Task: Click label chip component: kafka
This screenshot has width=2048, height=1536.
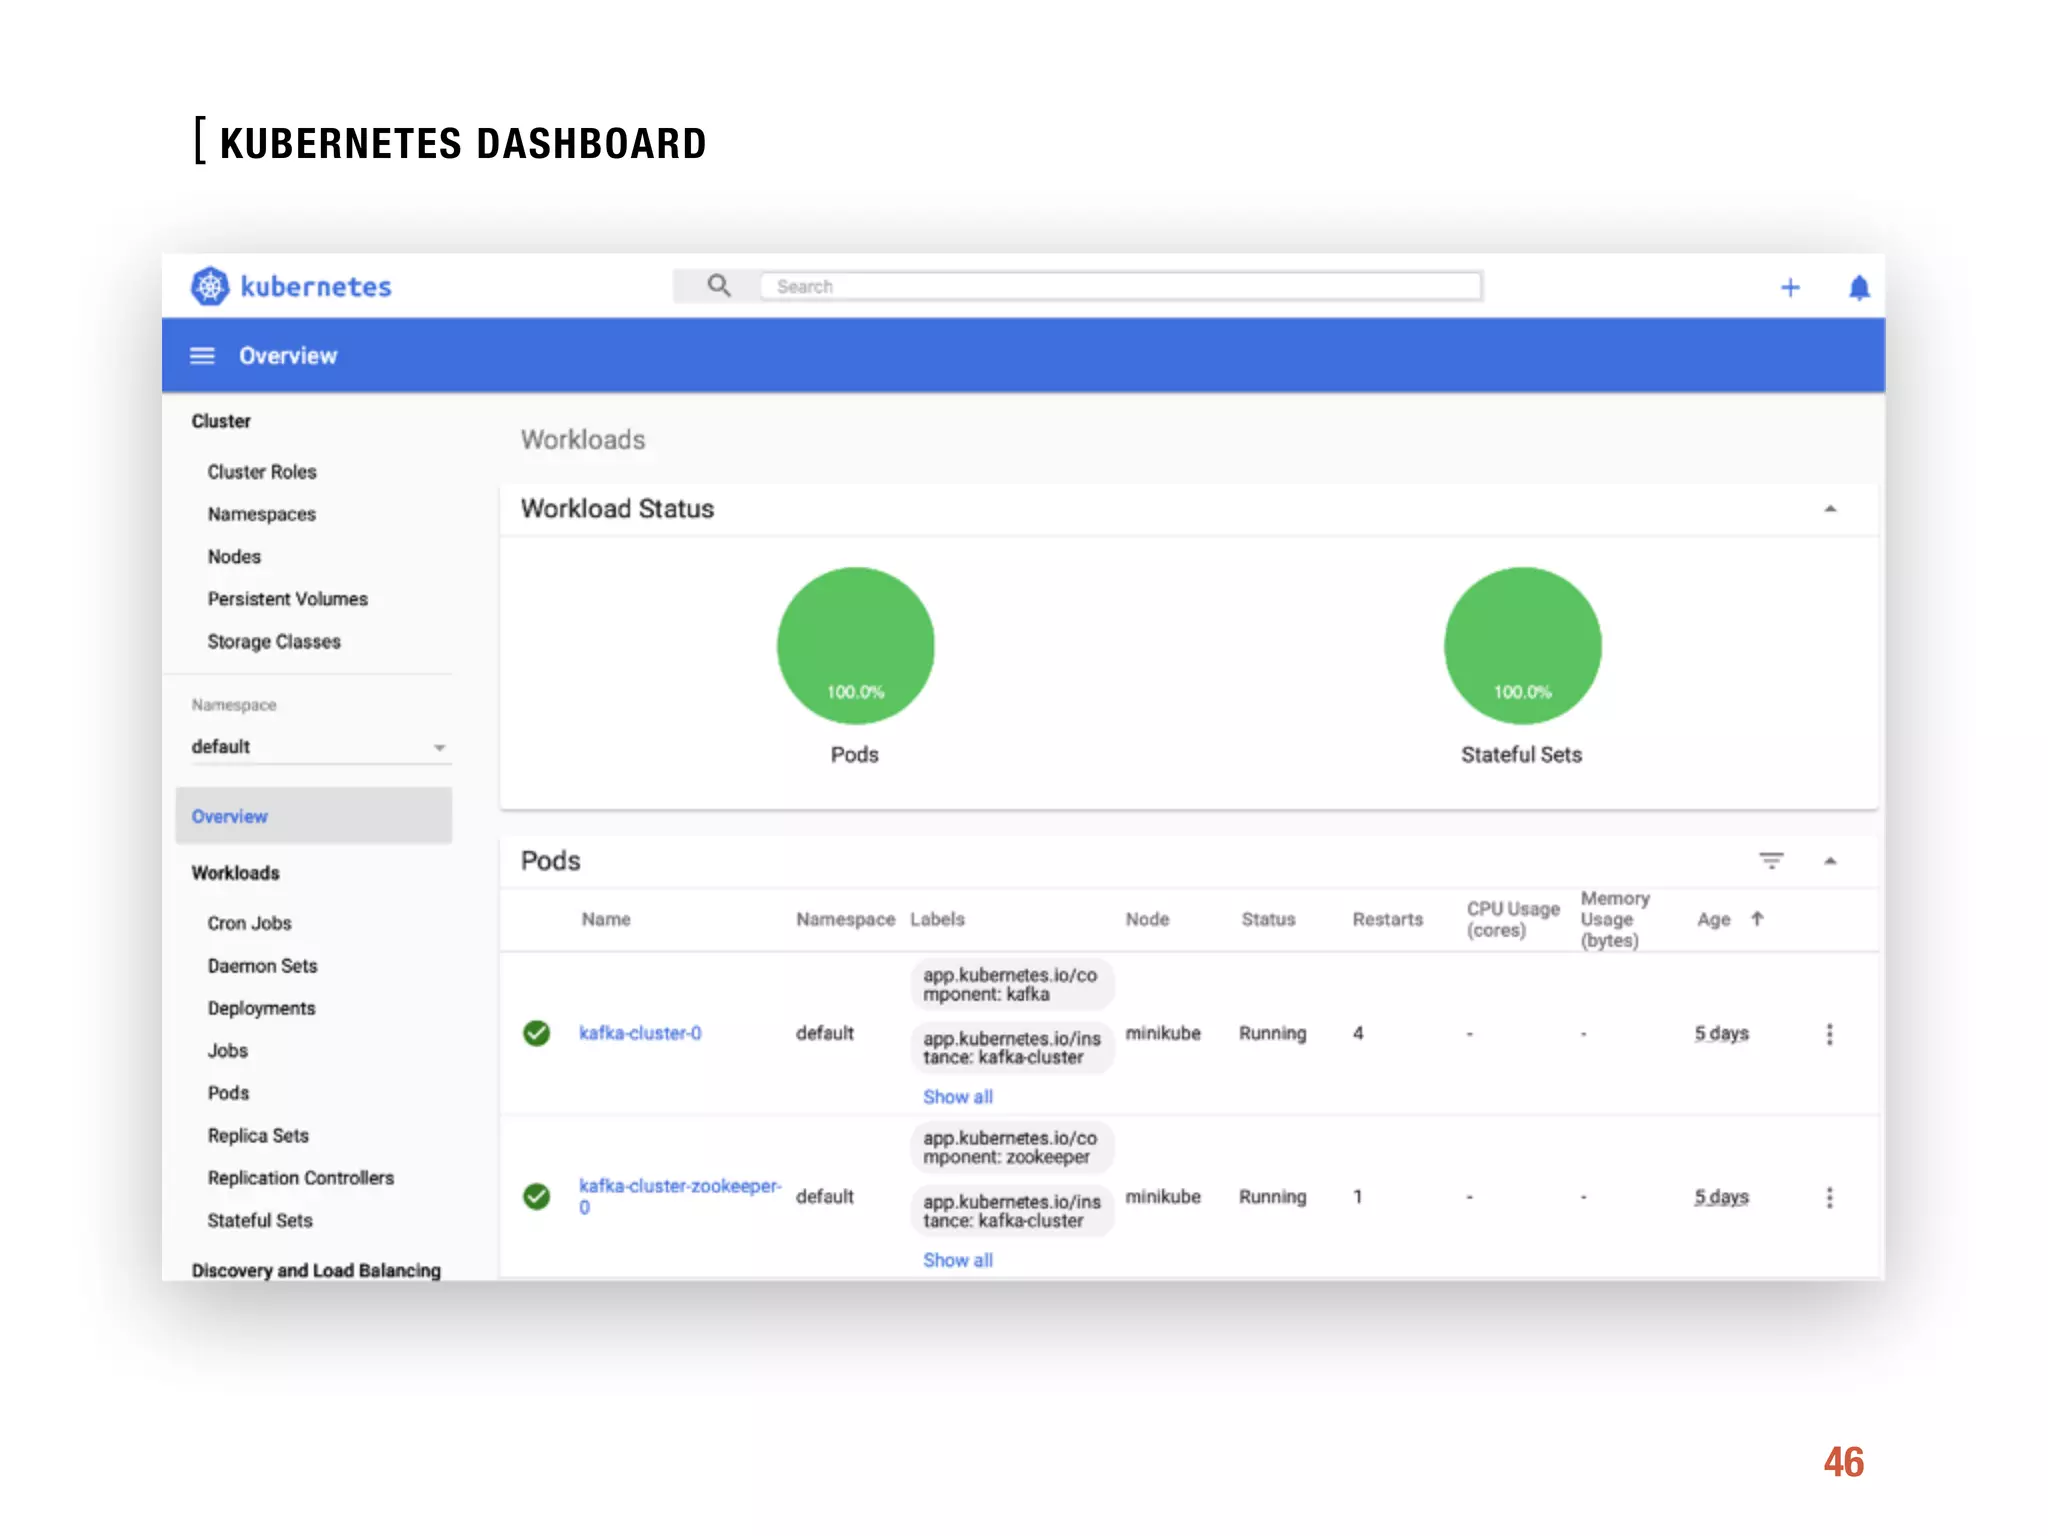Action: pyautogui.click(x=1012, y=984)
